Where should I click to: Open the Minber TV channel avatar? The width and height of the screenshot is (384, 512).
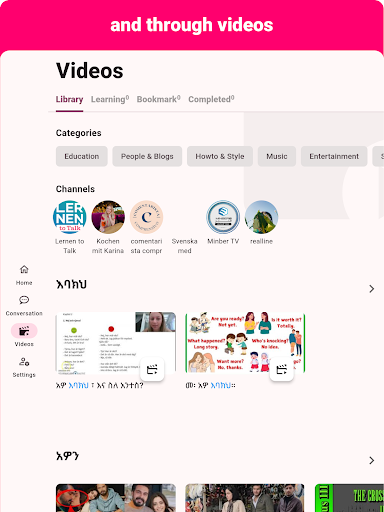(x=223, y=217)
